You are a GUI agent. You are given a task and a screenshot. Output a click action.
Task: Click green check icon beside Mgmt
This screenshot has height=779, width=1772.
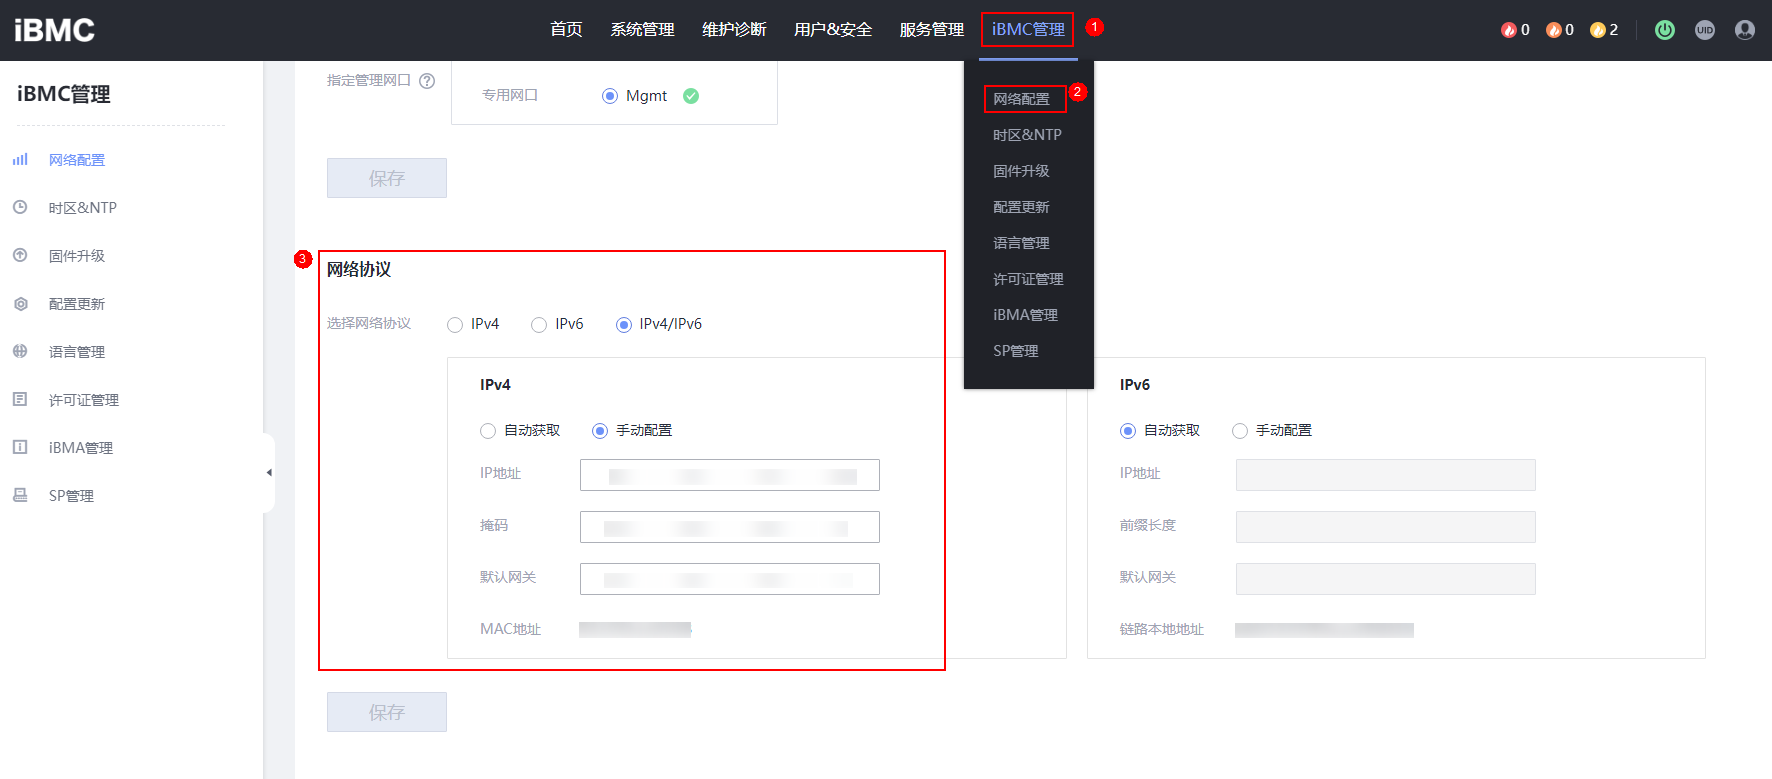coord(691,96)
